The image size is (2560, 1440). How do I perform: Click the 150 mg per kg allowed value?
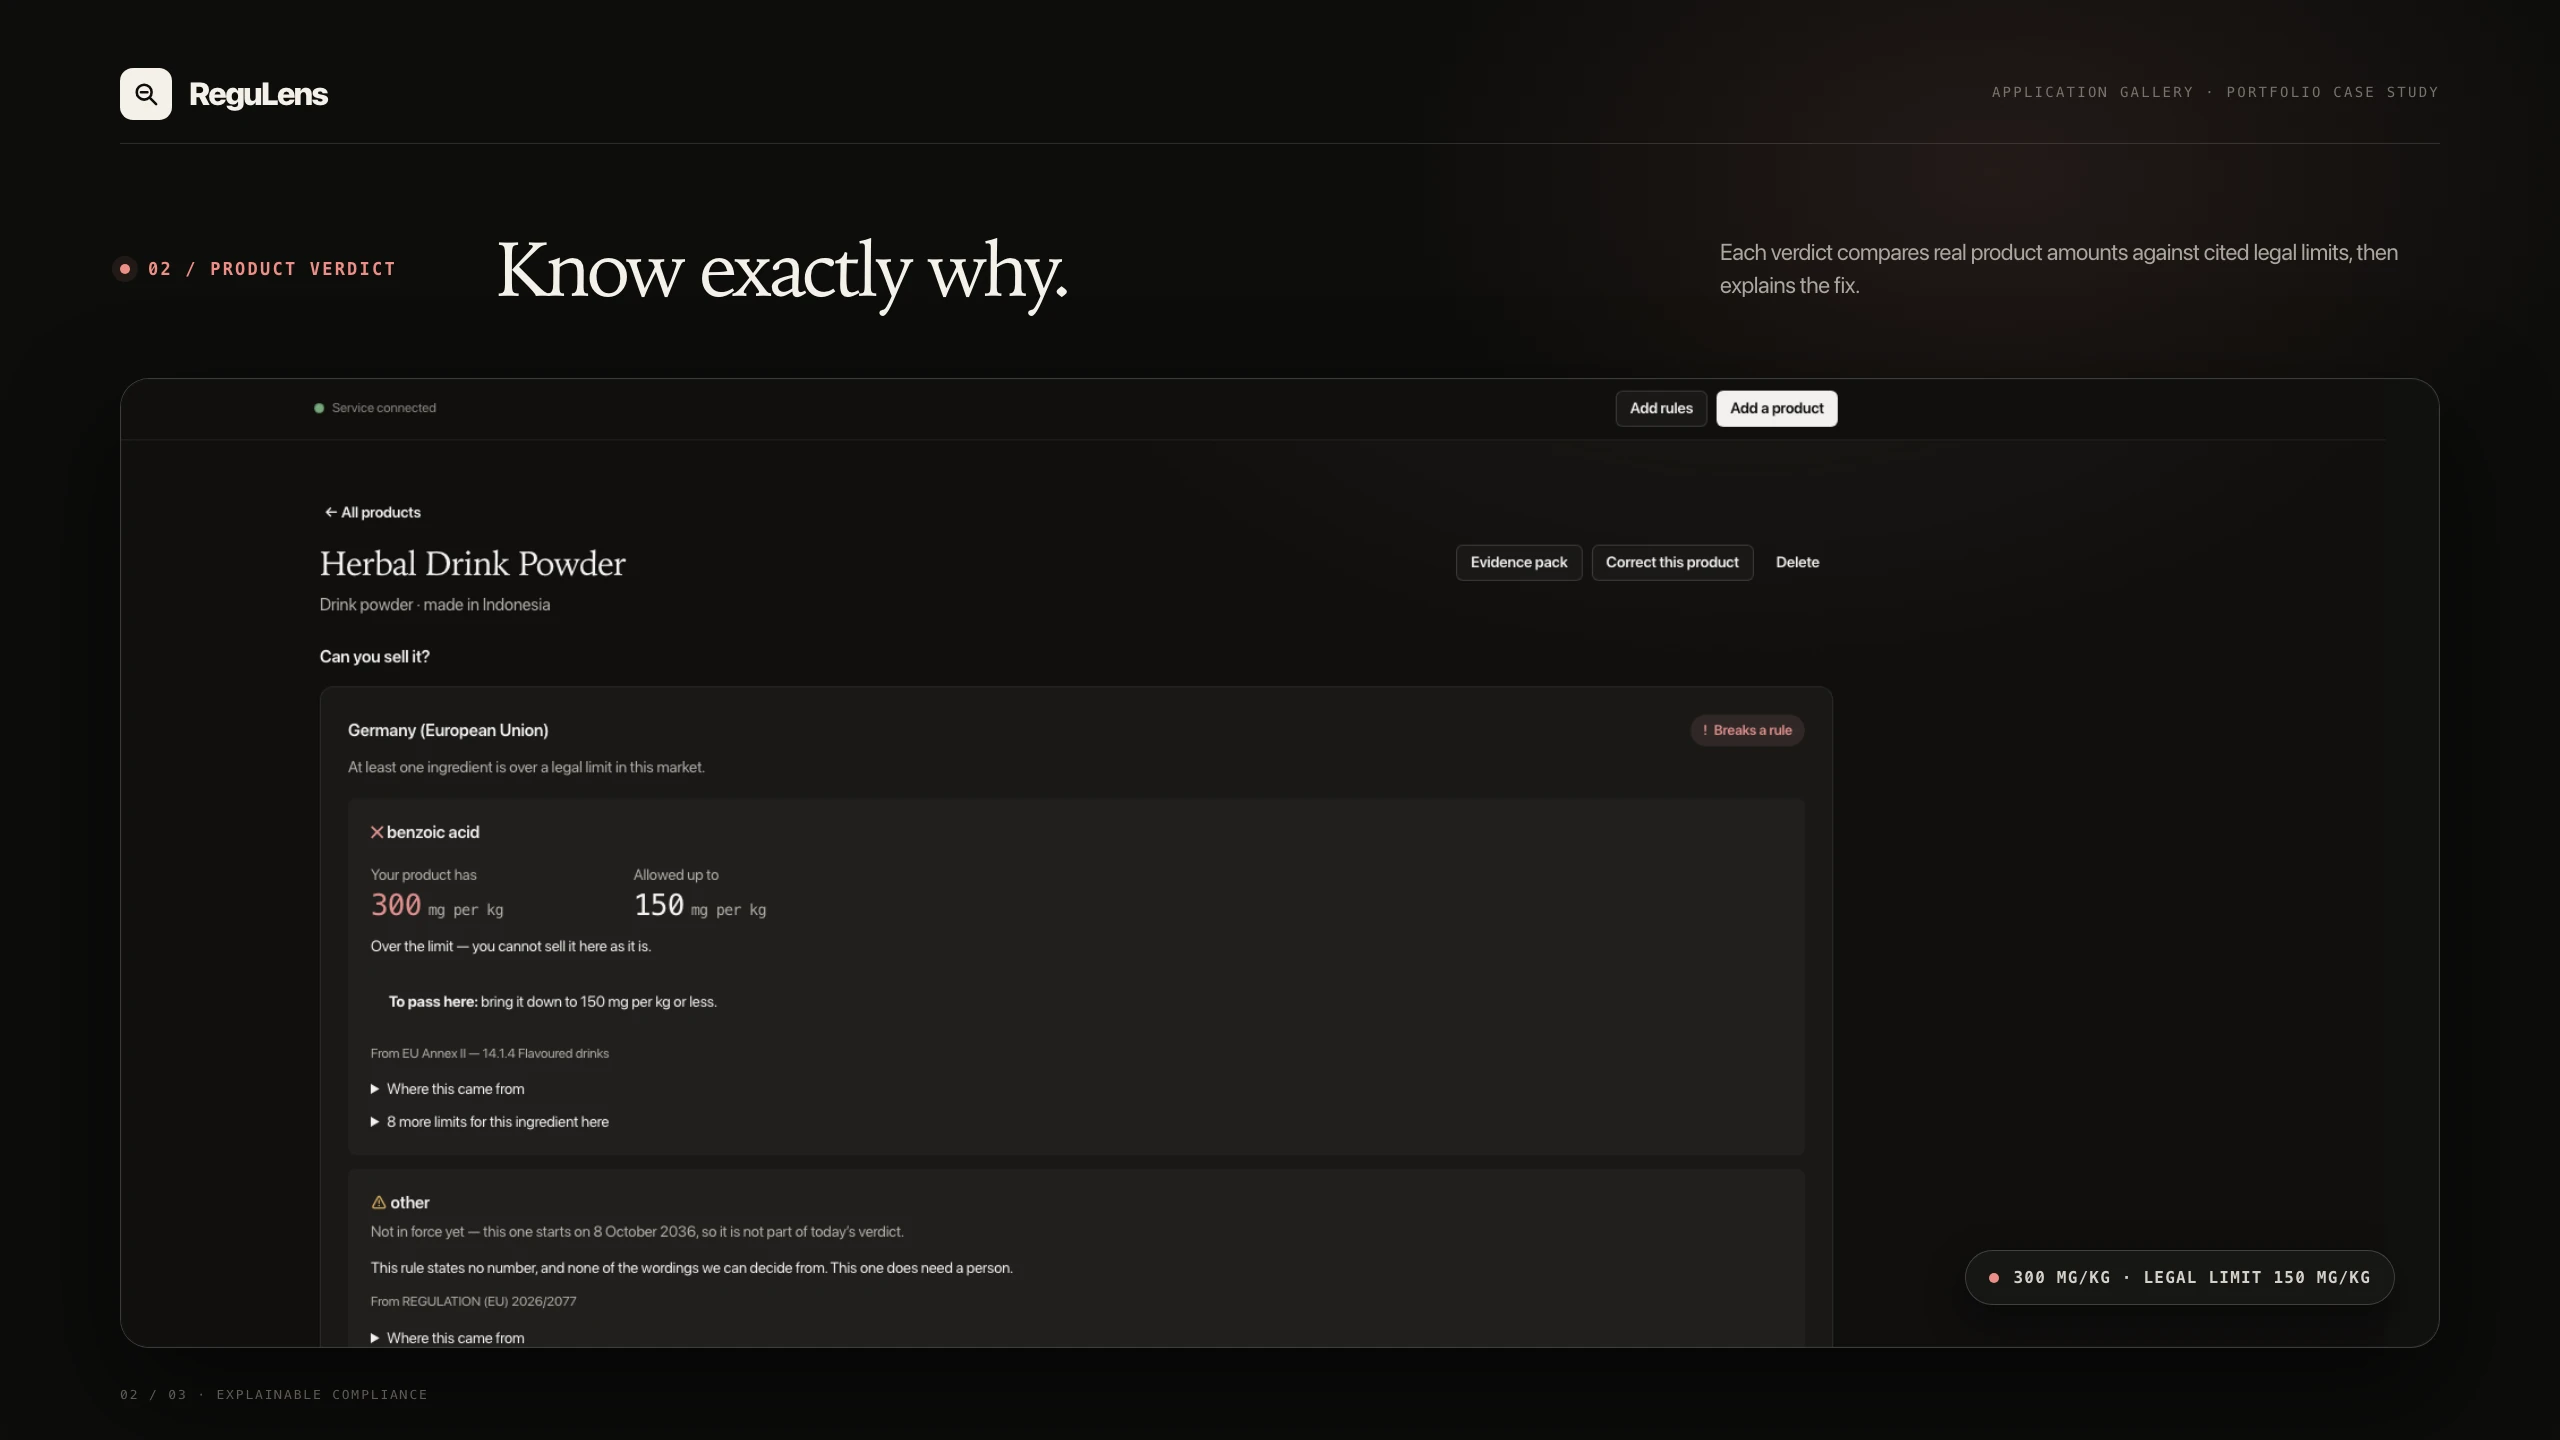pyautogui.click(x=700, y=905)
